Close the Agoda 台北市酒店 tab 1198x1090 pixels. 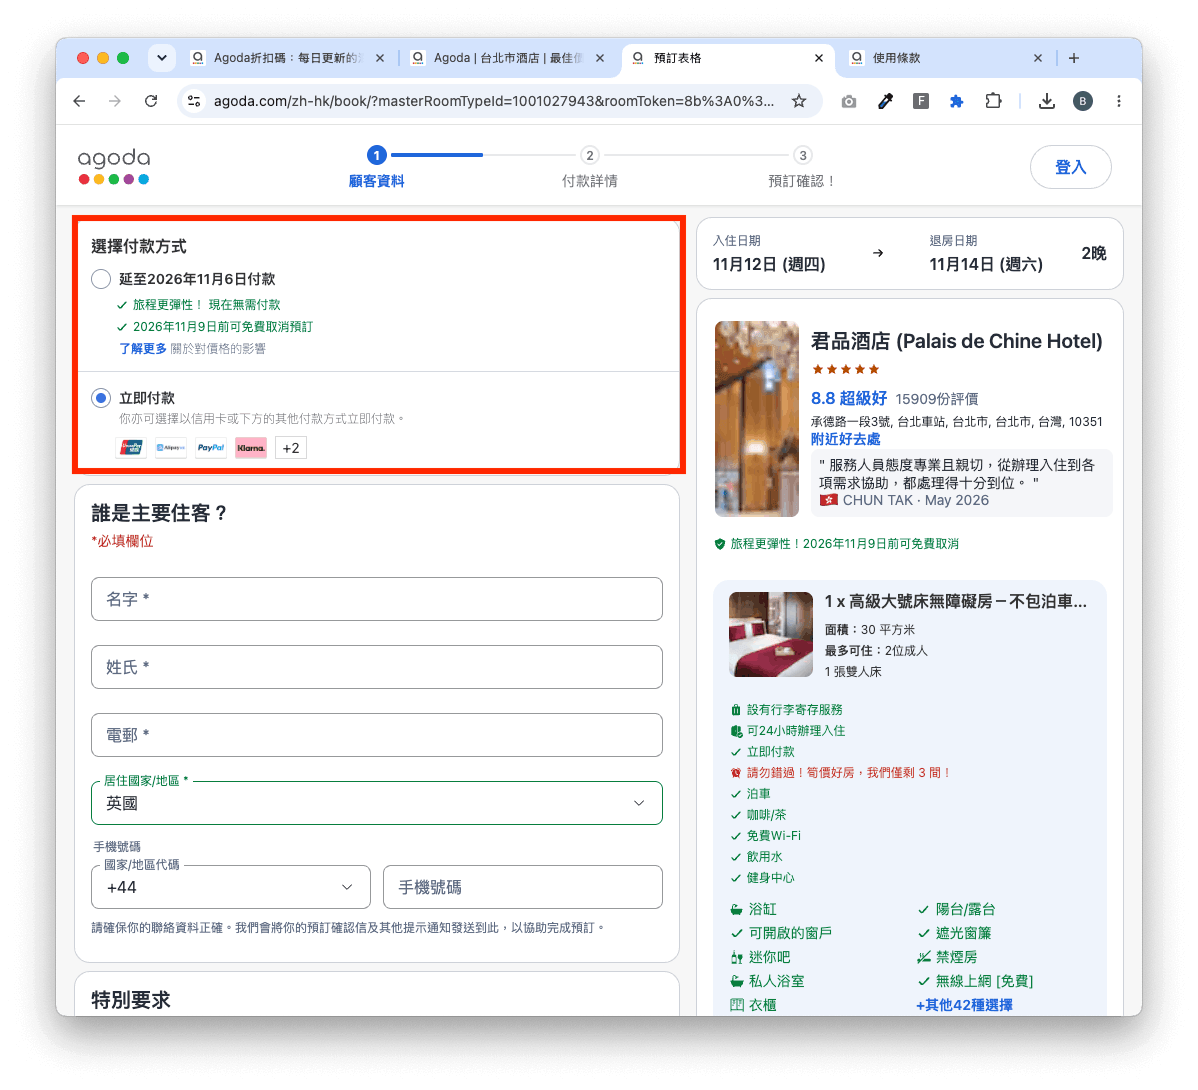point(600,58)
